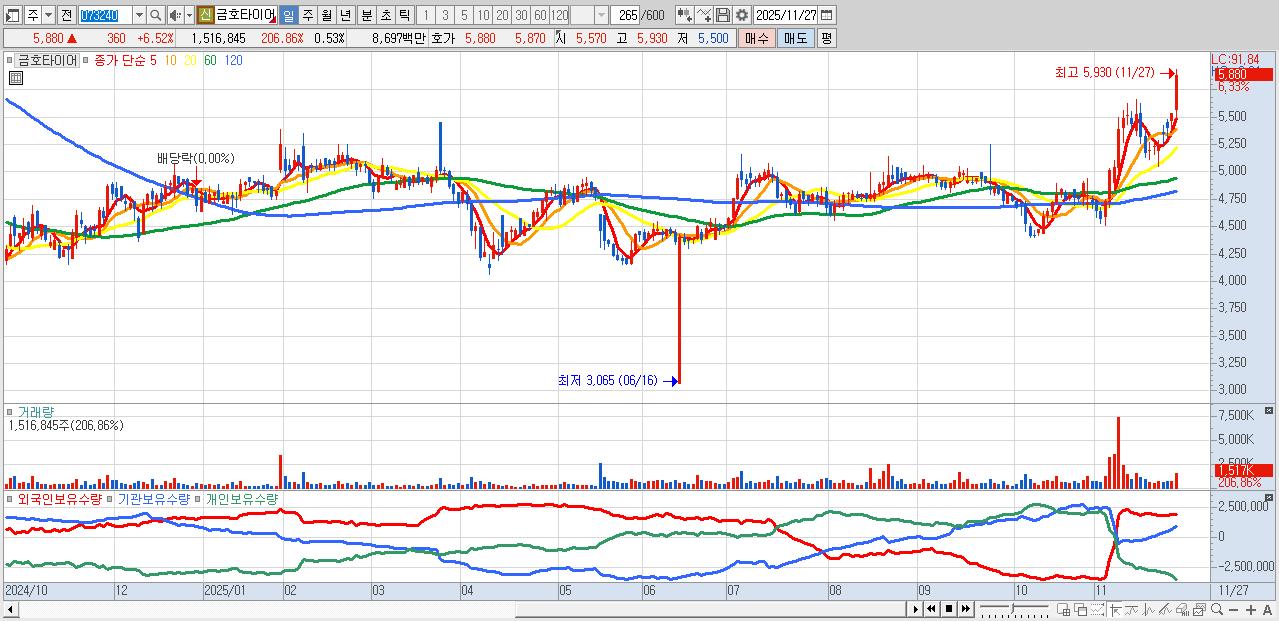Adjust the chart zoom slider handle
Viewport: 1279px width, 621px height.
1013,609
